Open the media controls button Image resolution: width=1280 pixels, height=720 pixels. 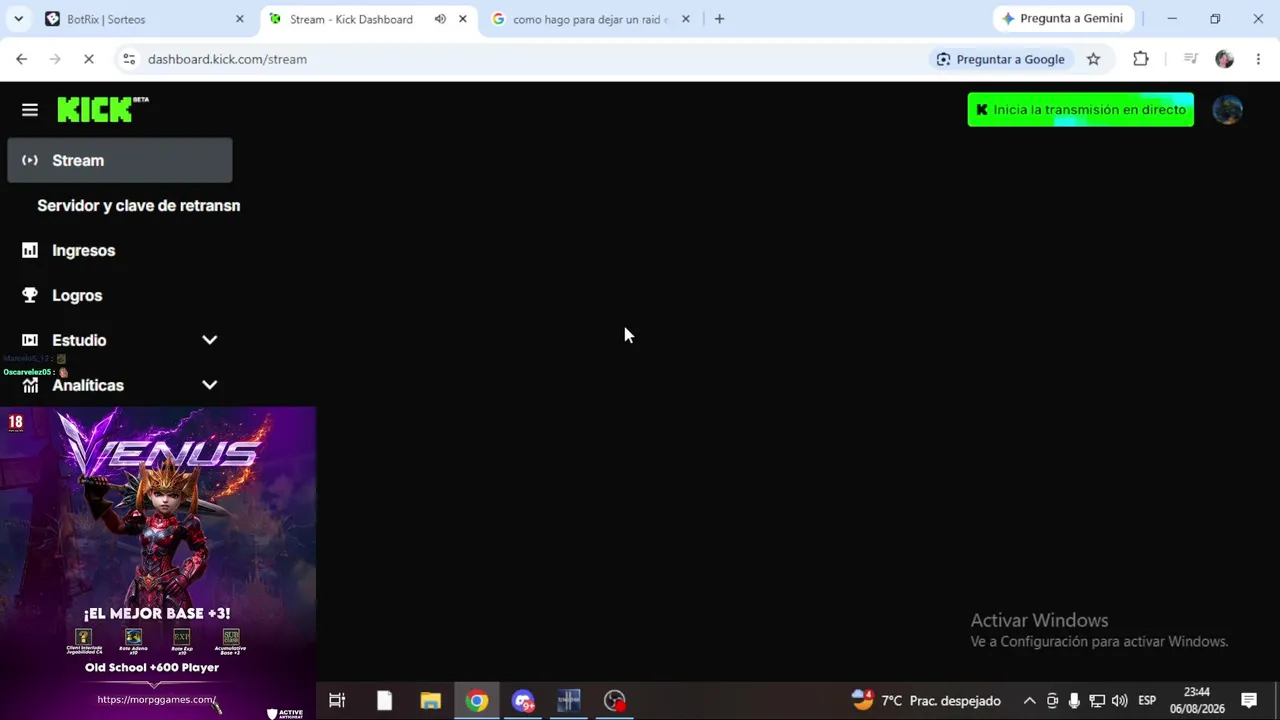1190,59
